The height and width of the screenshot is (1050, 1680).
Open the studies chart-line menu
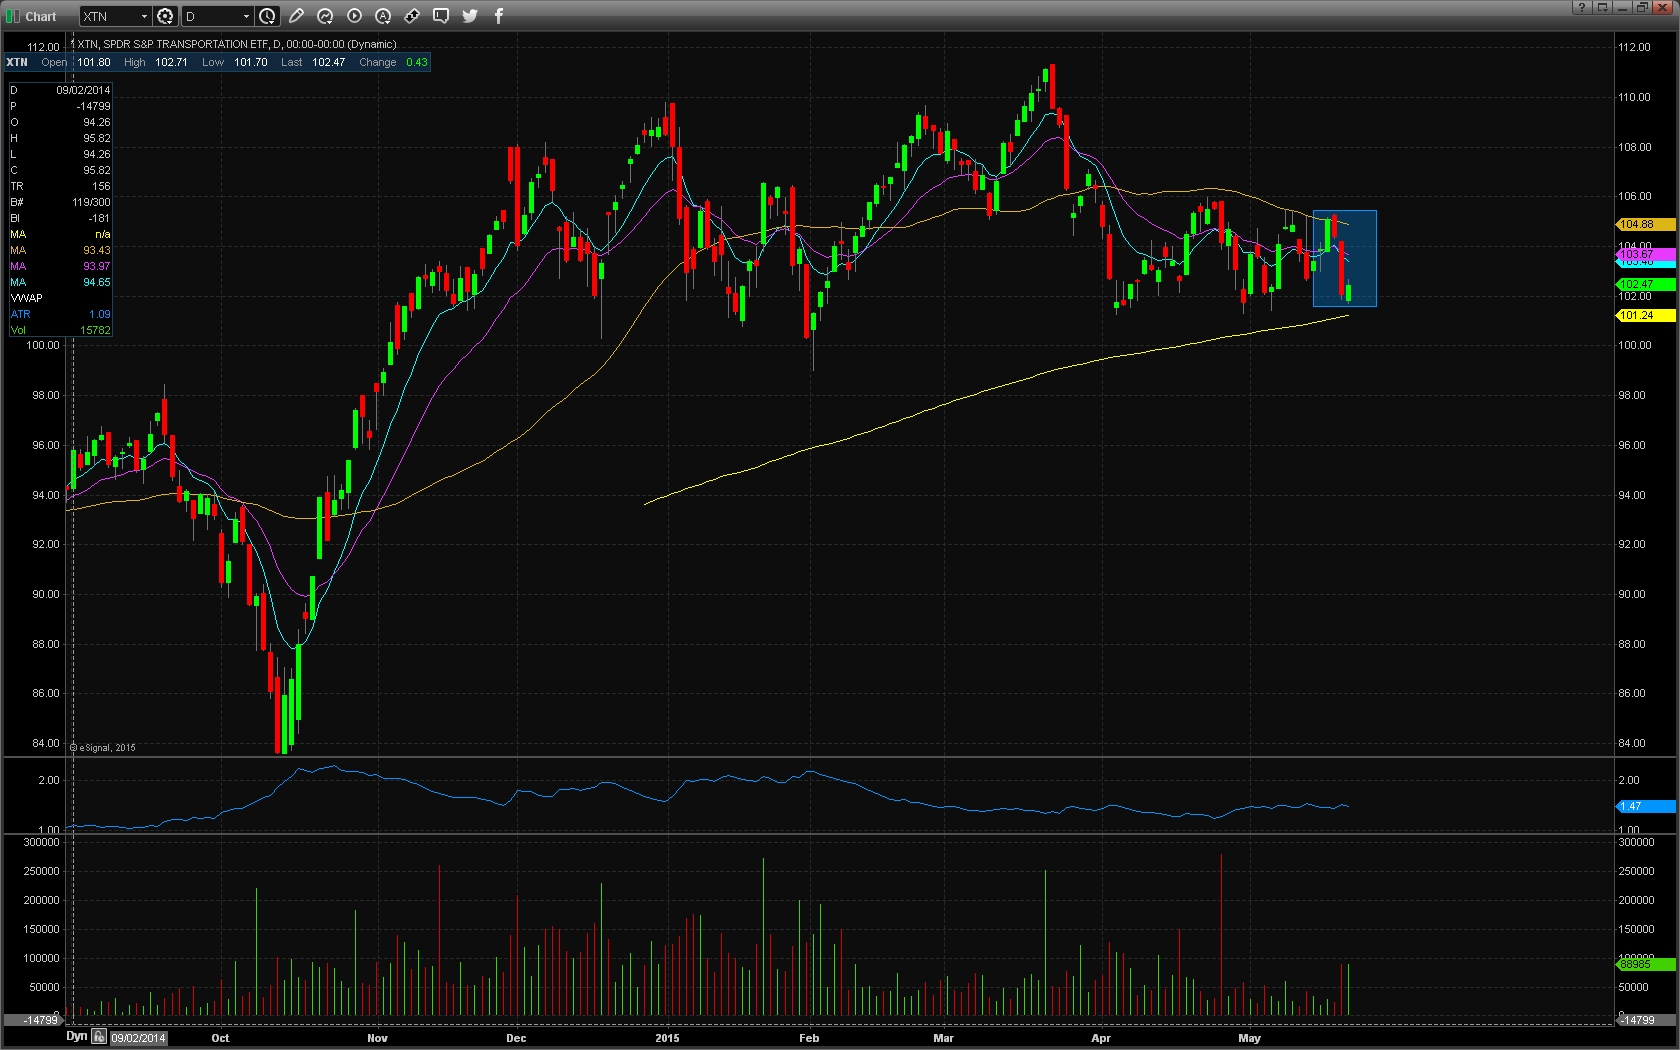tap(325, 16)
